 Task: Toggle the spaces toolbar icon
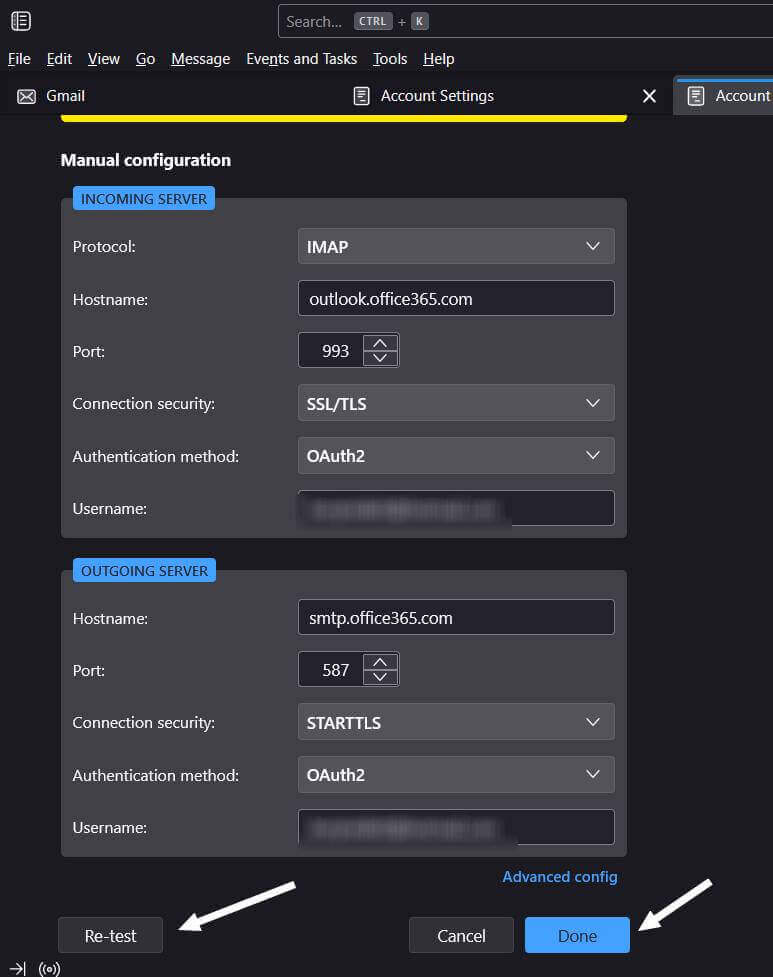(x=21, y=21)
